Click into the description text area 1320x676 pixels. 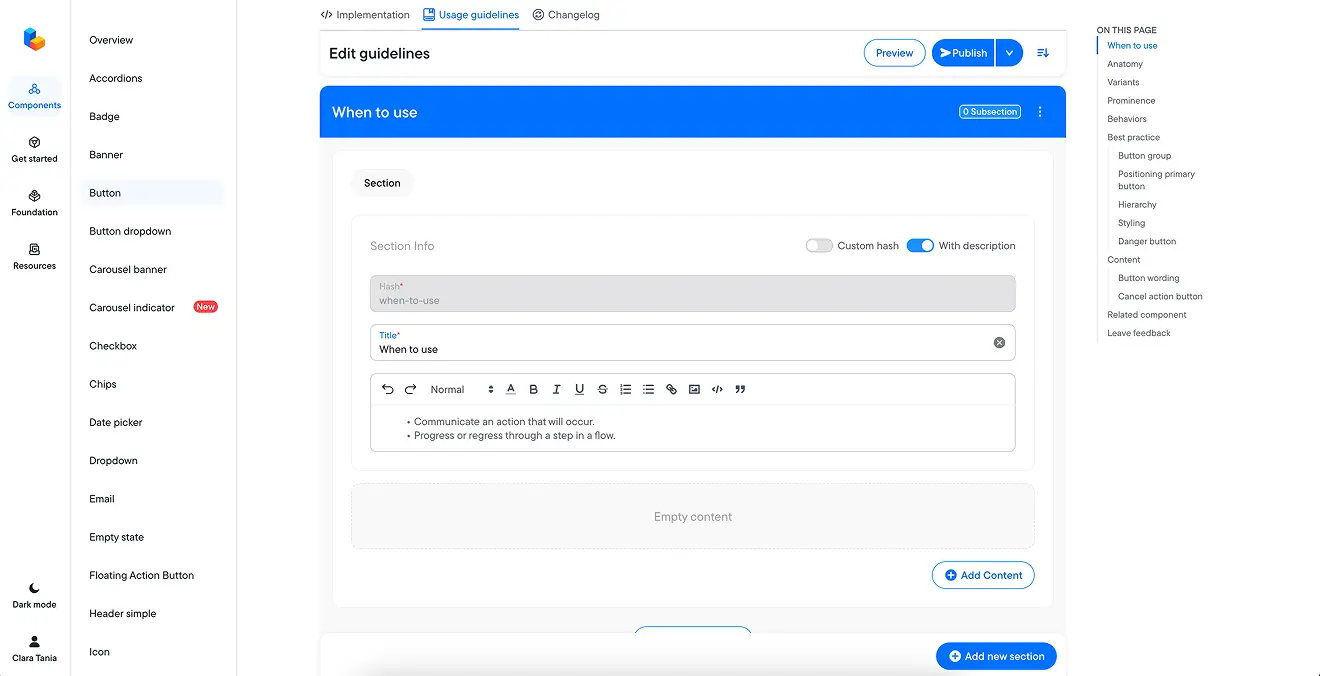click(x=692, y=429)
